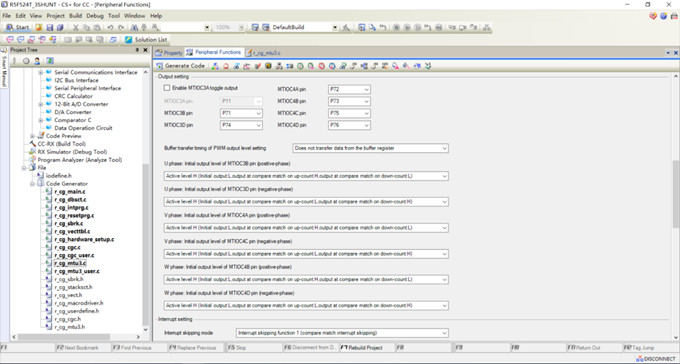Click Generate Code
680x364 pixels.
tap(180, 66)
